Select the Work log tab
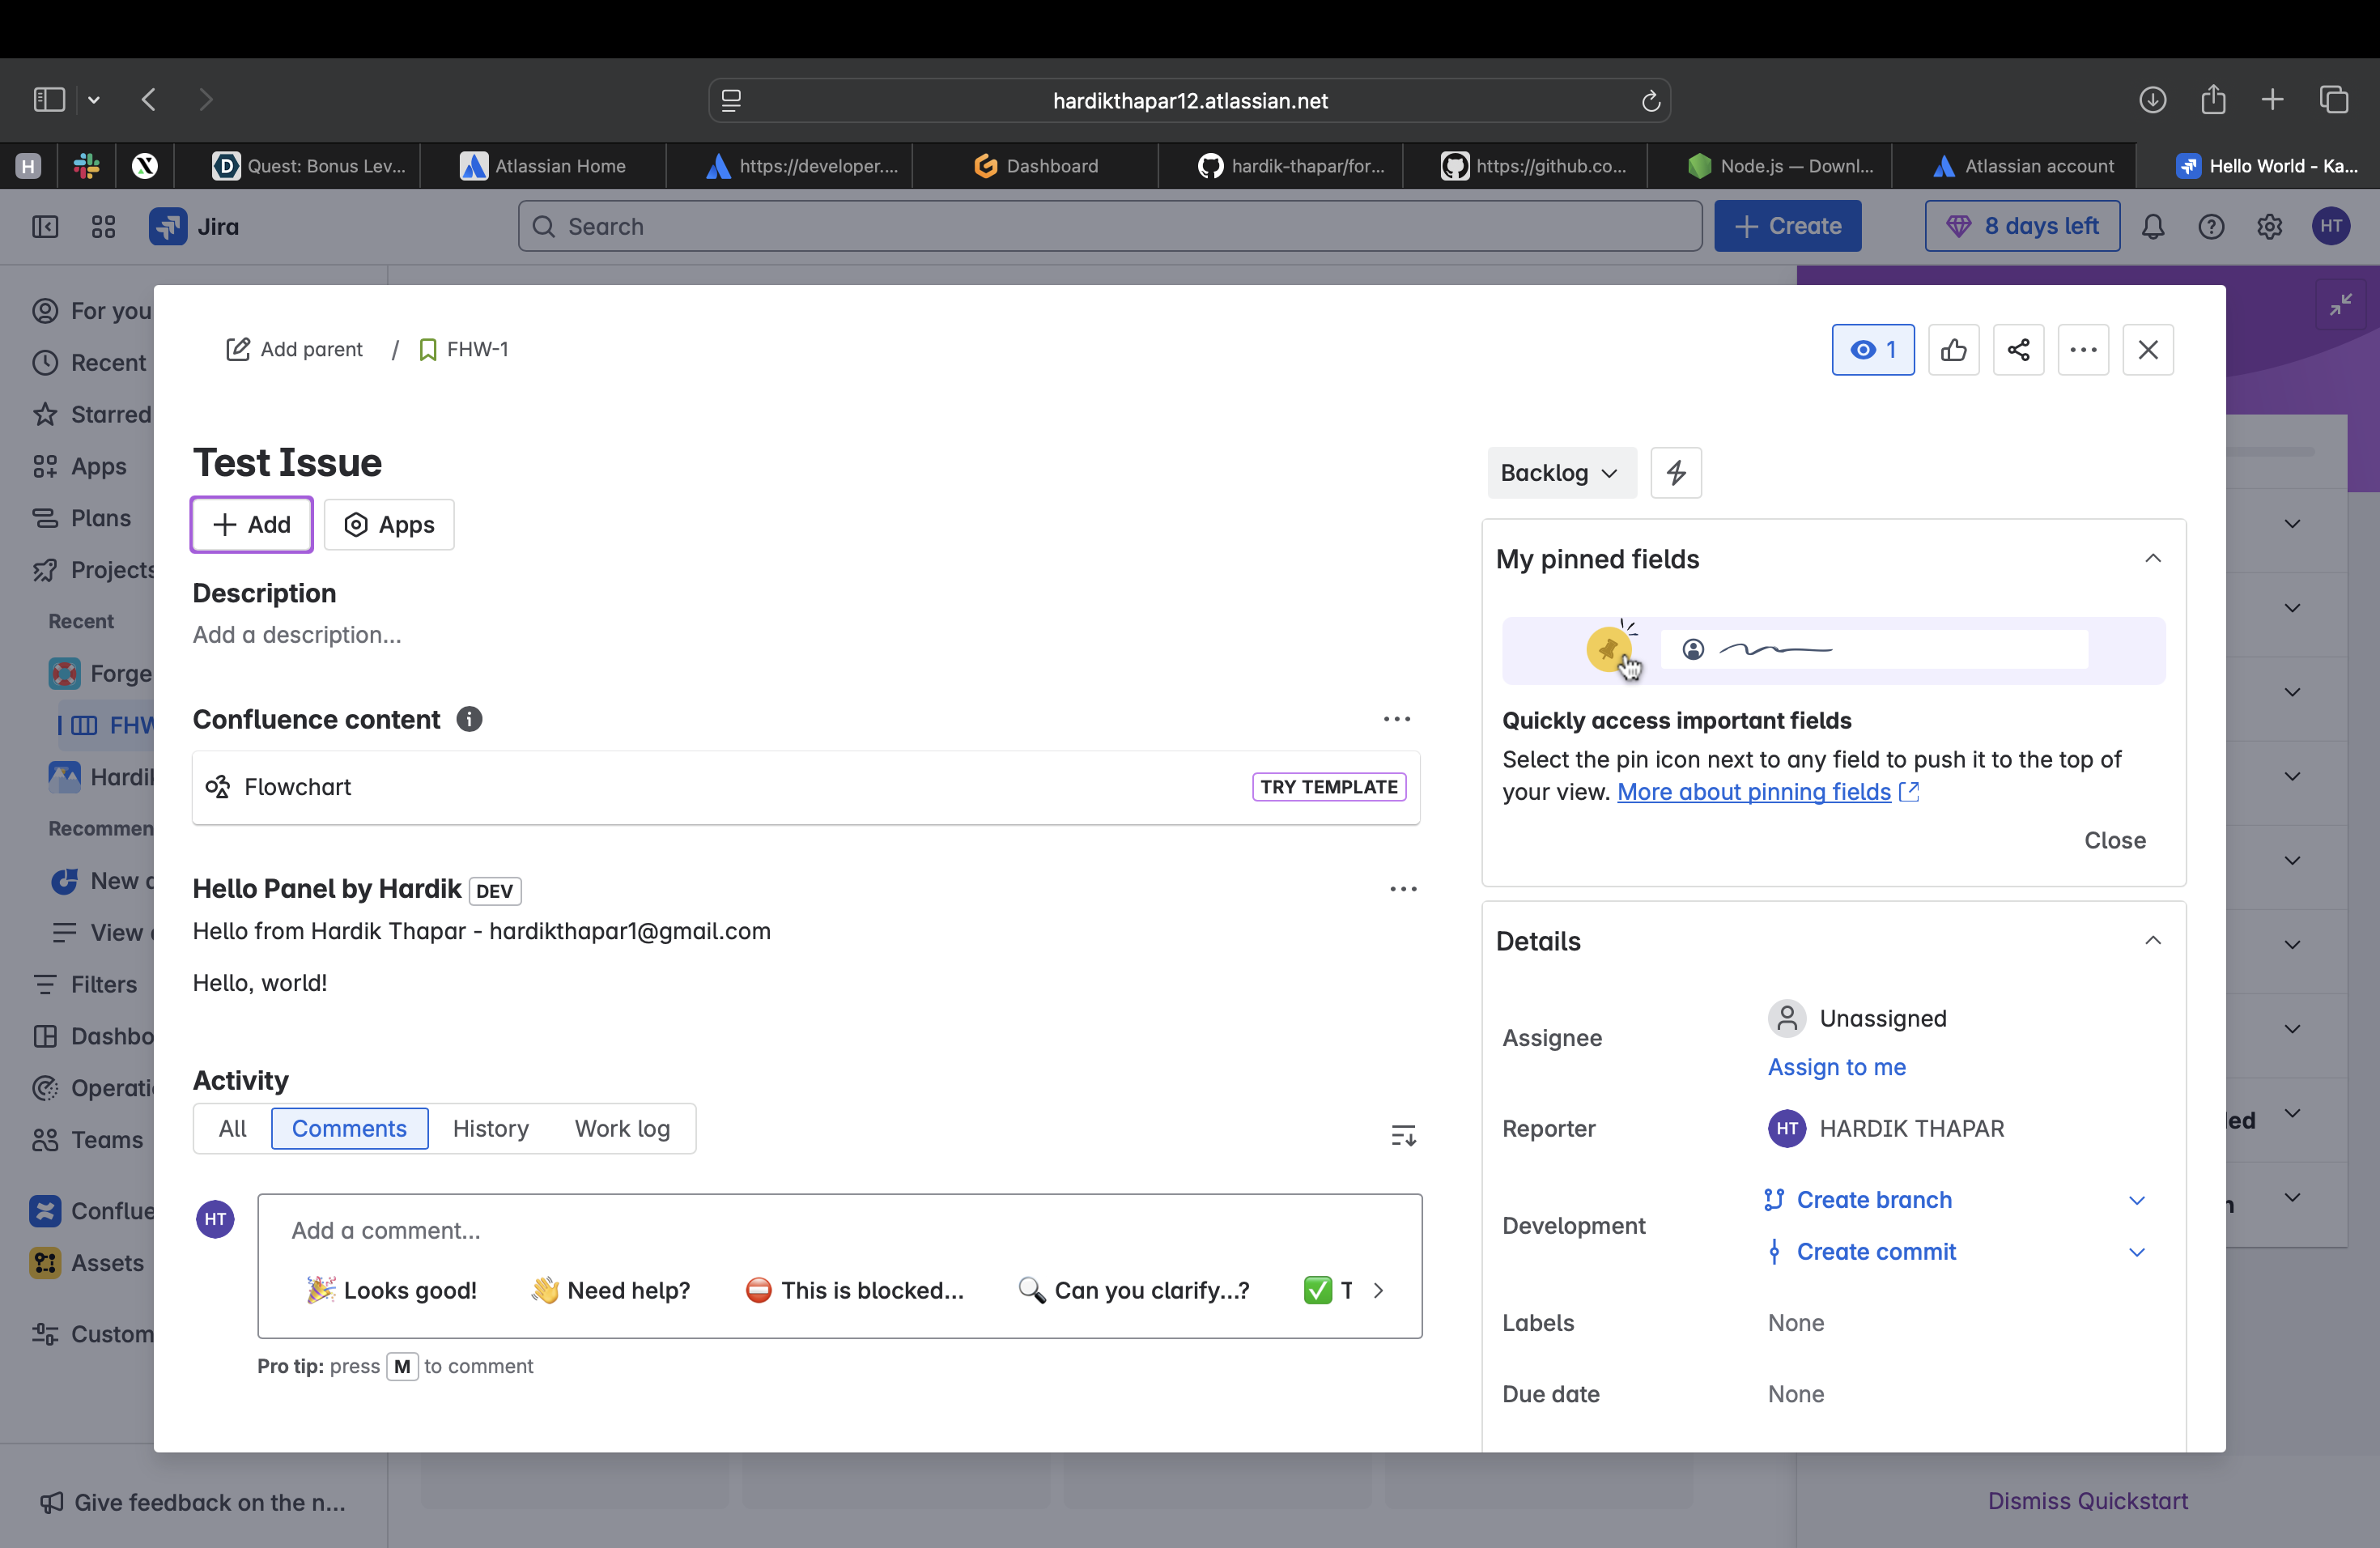Image resolution: width=2380 pixels, height=1548 pixels. pos(622,1129)
